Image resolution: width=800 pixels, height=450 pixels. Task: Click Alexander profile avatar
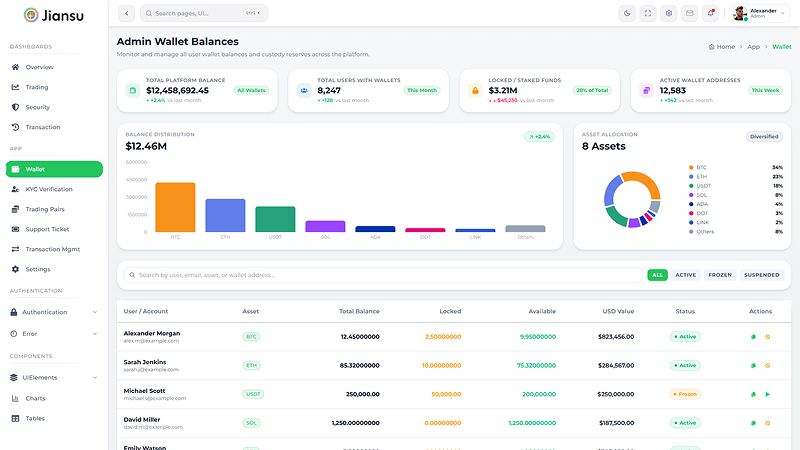740,13
